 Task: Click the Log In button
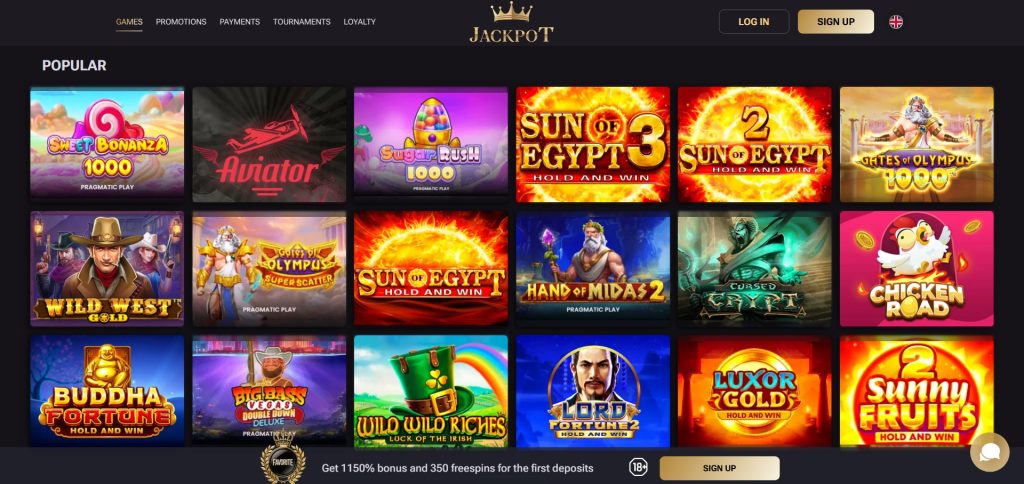754,22
